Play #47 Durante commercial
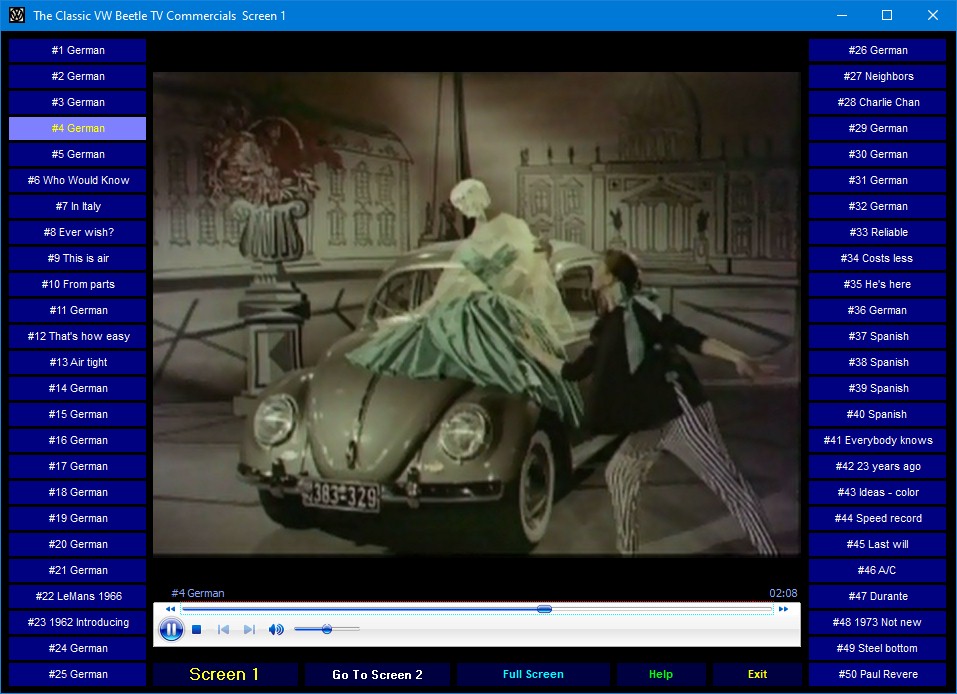957x694 pixels. [877, 596]
